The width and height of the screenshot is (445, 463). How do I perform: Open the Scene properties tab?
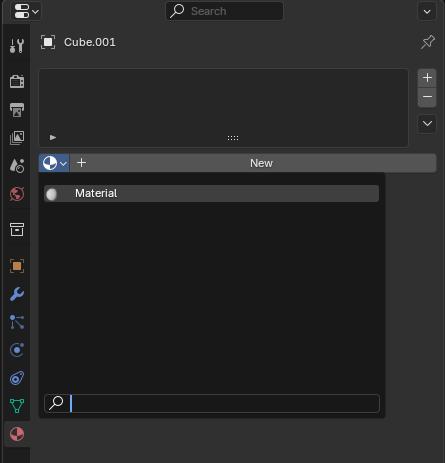tap(17, 165)
